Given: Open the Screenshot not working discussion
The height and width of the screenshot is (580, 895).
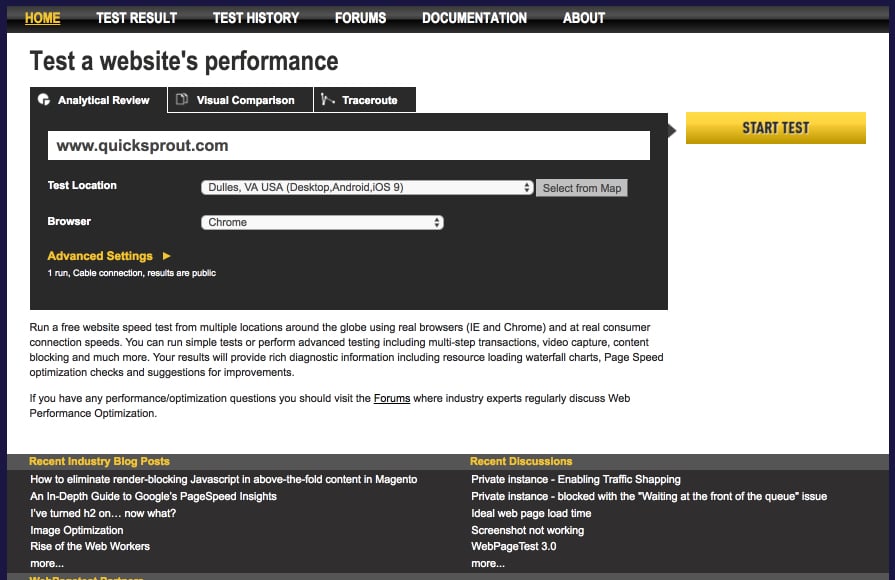Looking at the screenshot, I should click(527, 530).
